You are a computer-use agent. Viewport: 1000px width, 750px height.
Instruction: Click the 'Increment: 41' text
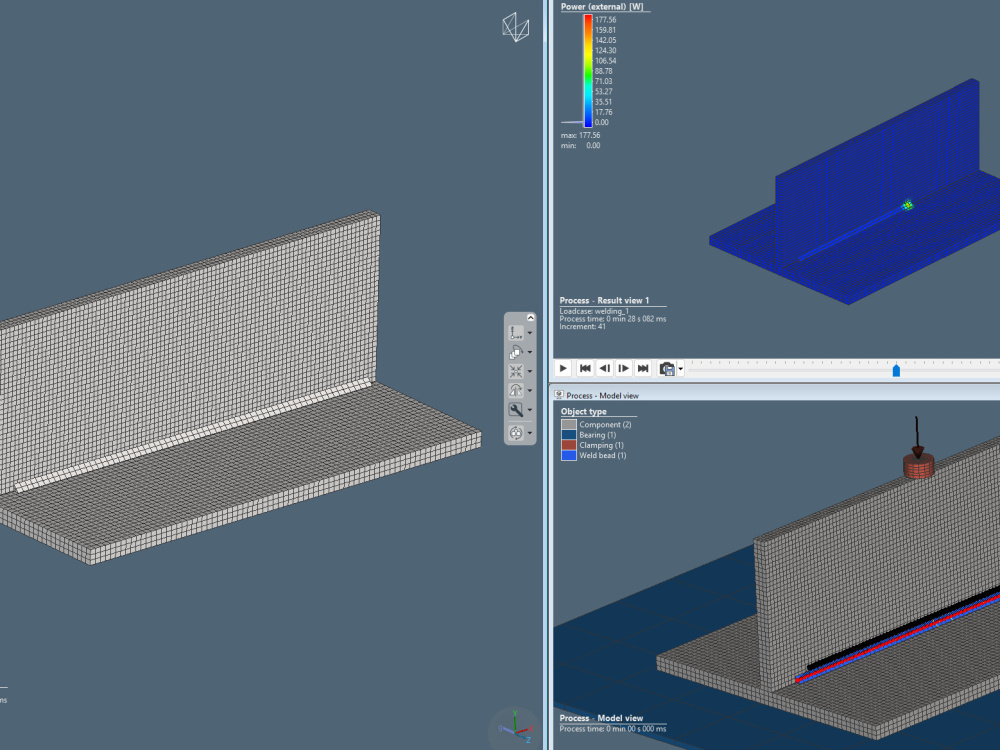point(582,327)
